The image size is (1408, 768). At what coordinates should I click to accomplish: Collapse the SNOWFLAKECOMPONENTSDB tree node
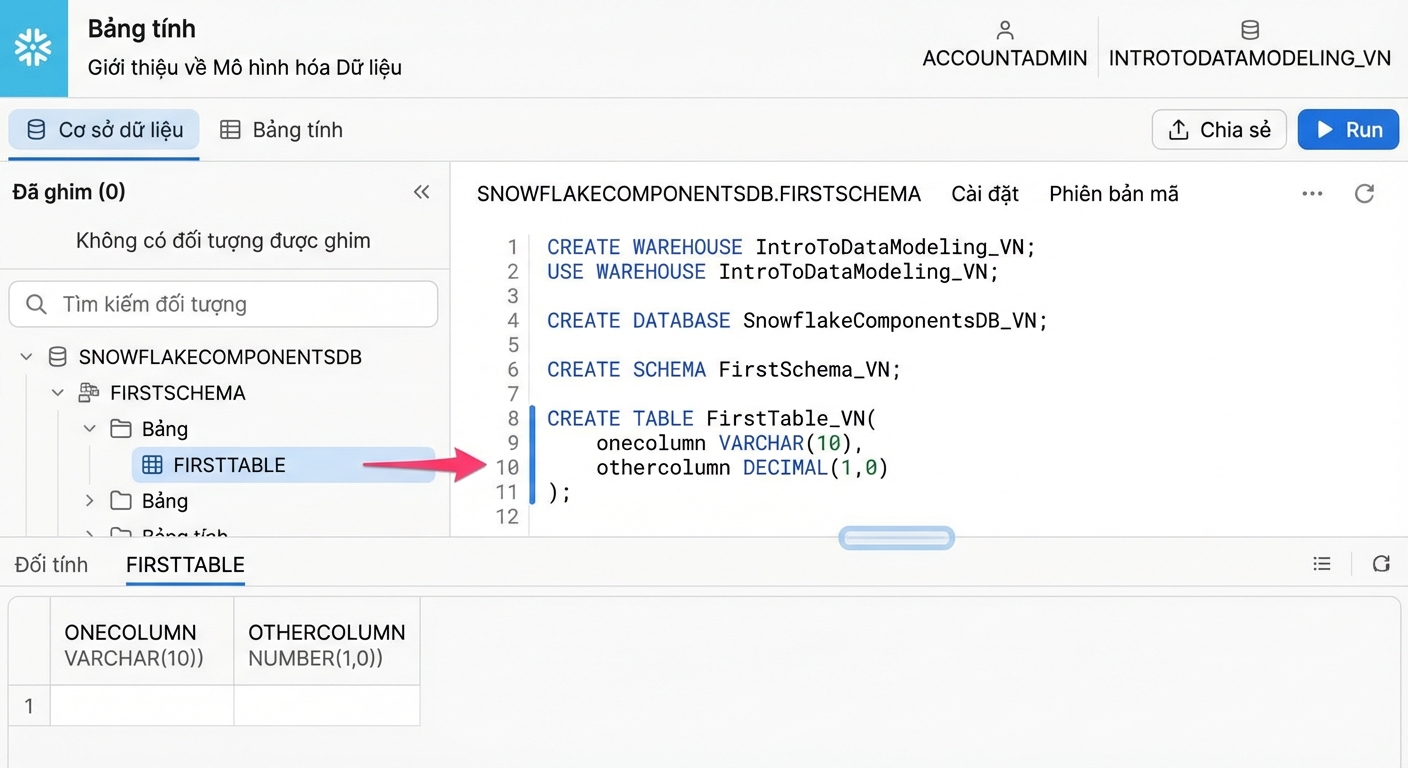27,357
